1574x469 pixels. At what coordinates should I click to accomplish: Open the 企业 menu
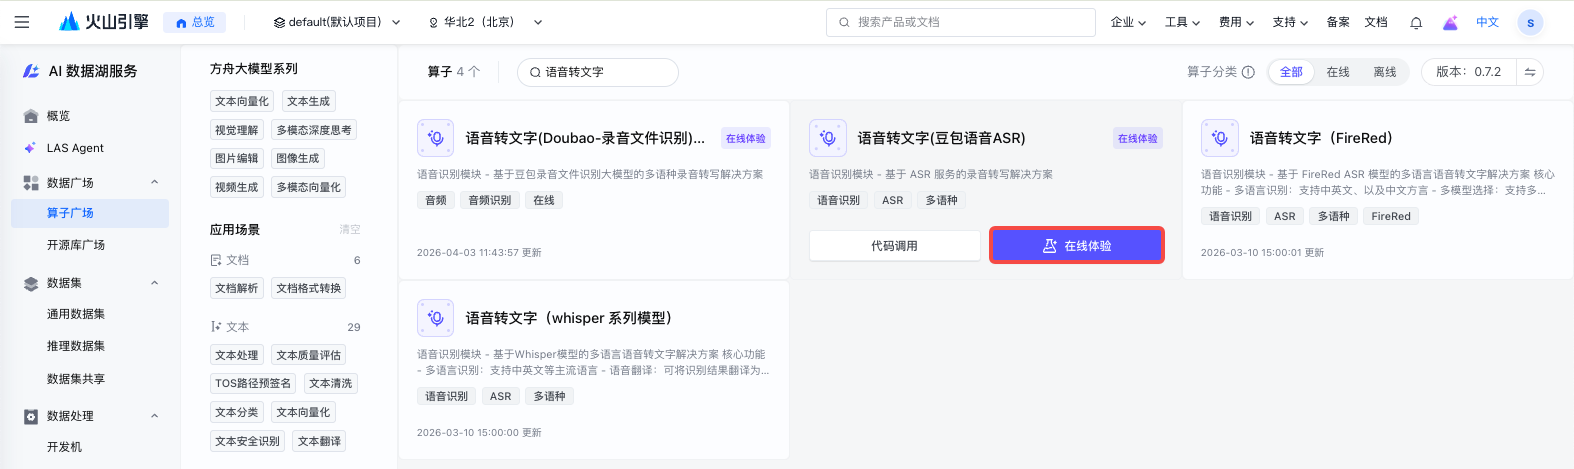pos(1128,22)
